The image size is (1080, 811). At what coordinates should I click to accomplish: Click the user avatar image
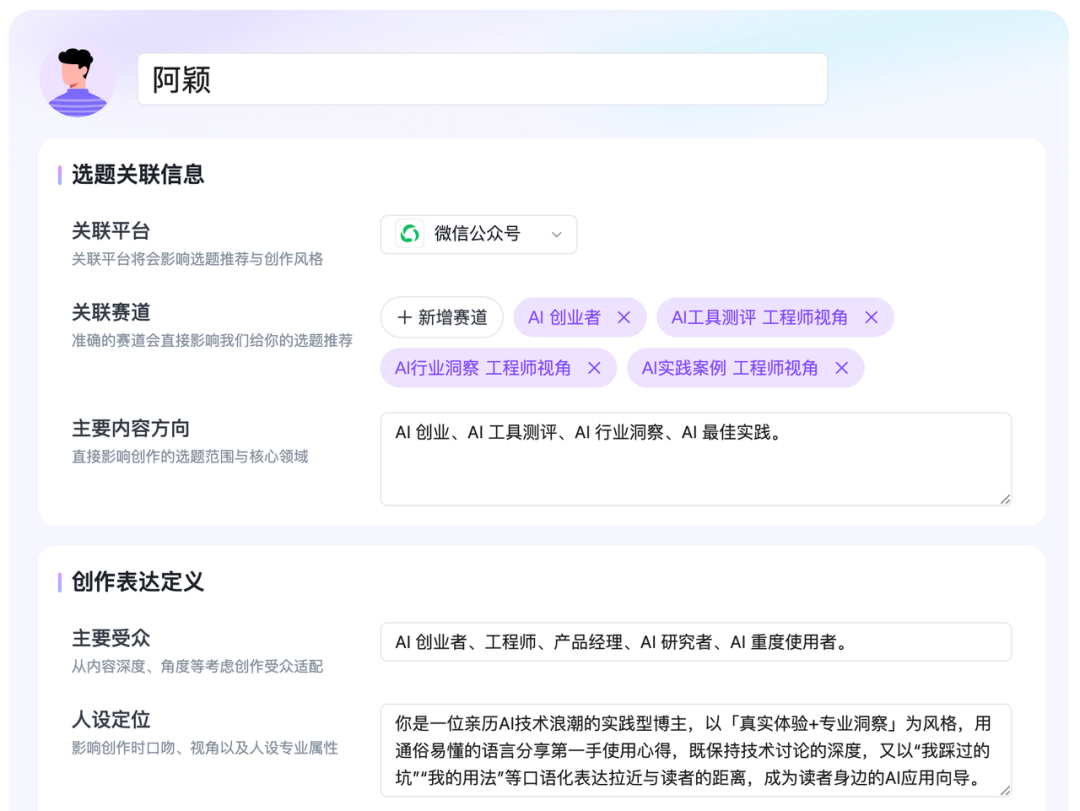[77, 79]
